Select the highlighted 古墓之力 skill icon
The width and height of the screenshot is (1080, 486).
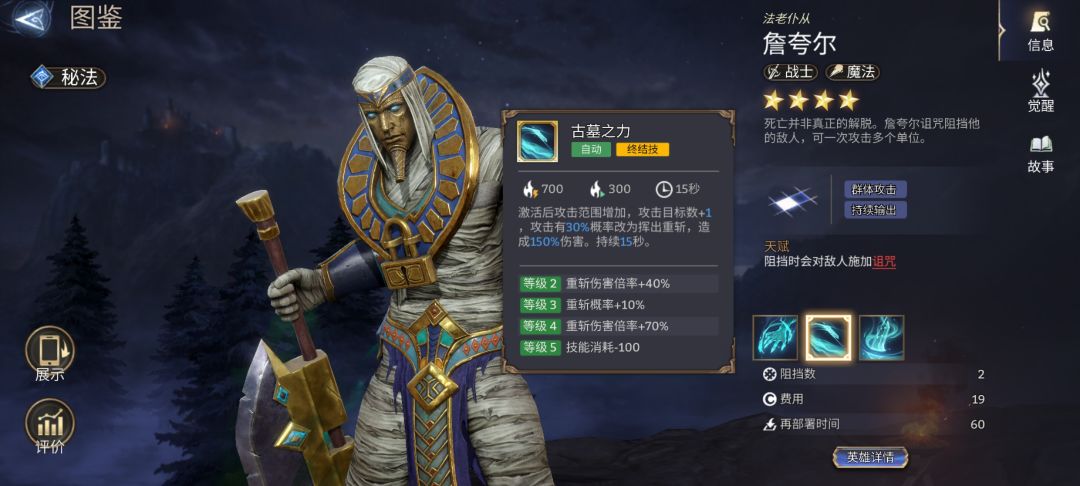[x=829, y=338]
